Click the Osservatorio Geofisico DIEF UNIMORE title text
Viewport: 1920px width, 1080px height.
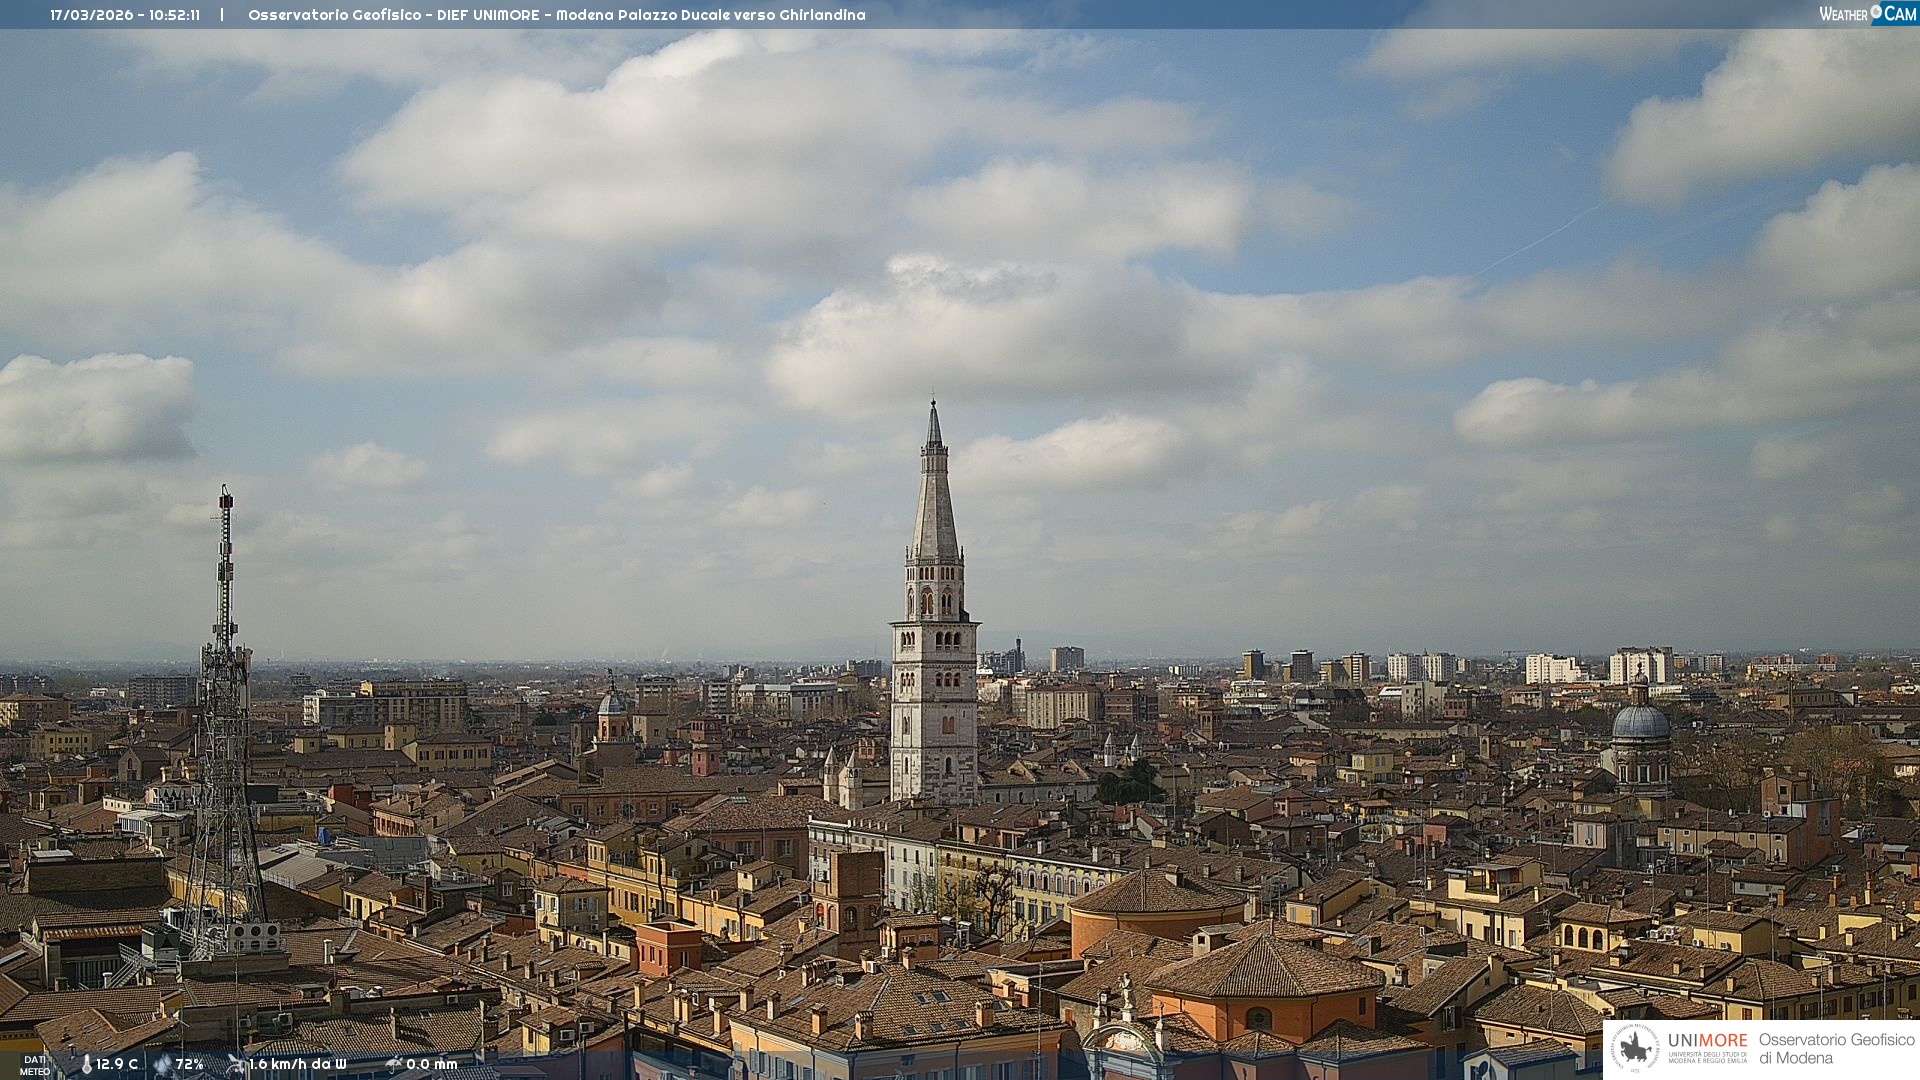click(556, 15)
